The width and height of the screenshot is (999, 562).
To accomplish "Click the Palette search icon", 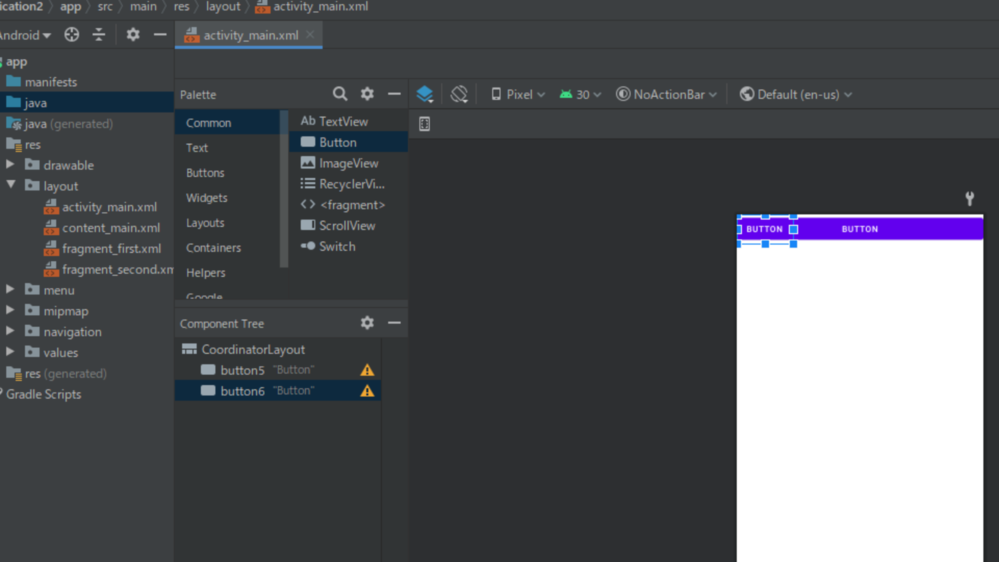I will tap(340, 94).
